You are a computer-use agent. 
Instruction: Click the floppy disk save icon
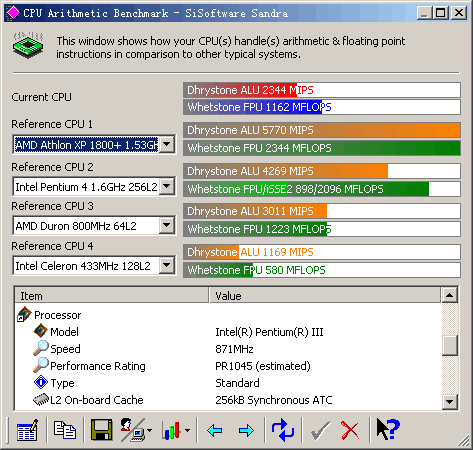(101, 430)
